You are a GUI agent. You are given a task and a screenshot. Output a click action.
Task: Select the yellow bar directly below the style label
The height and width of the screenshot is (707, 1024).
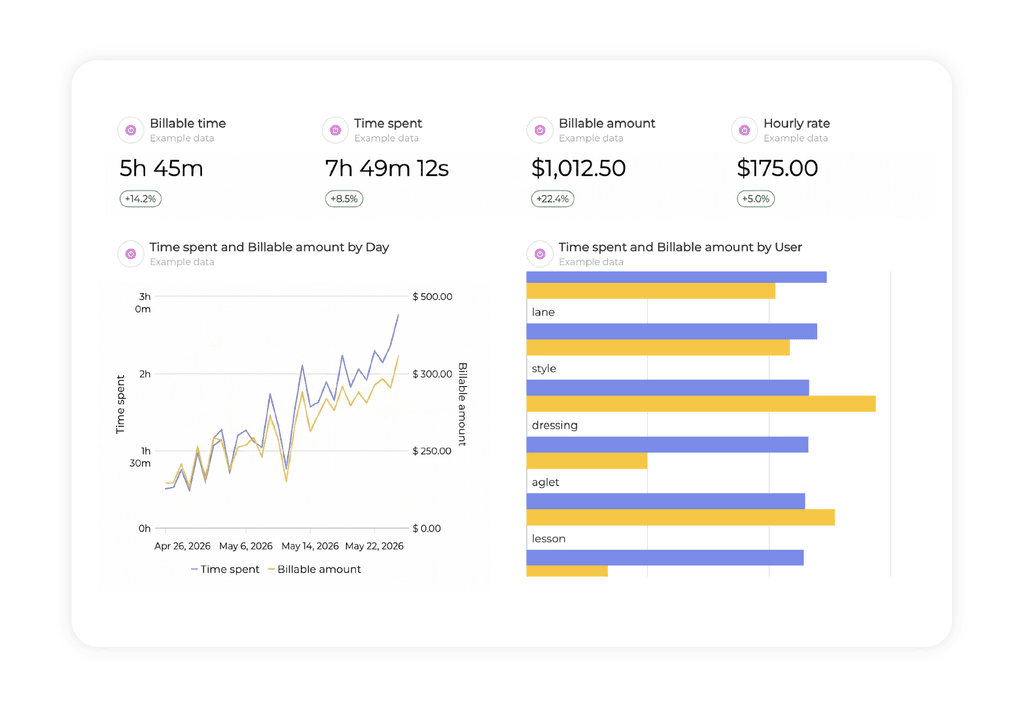pos(701,404)
